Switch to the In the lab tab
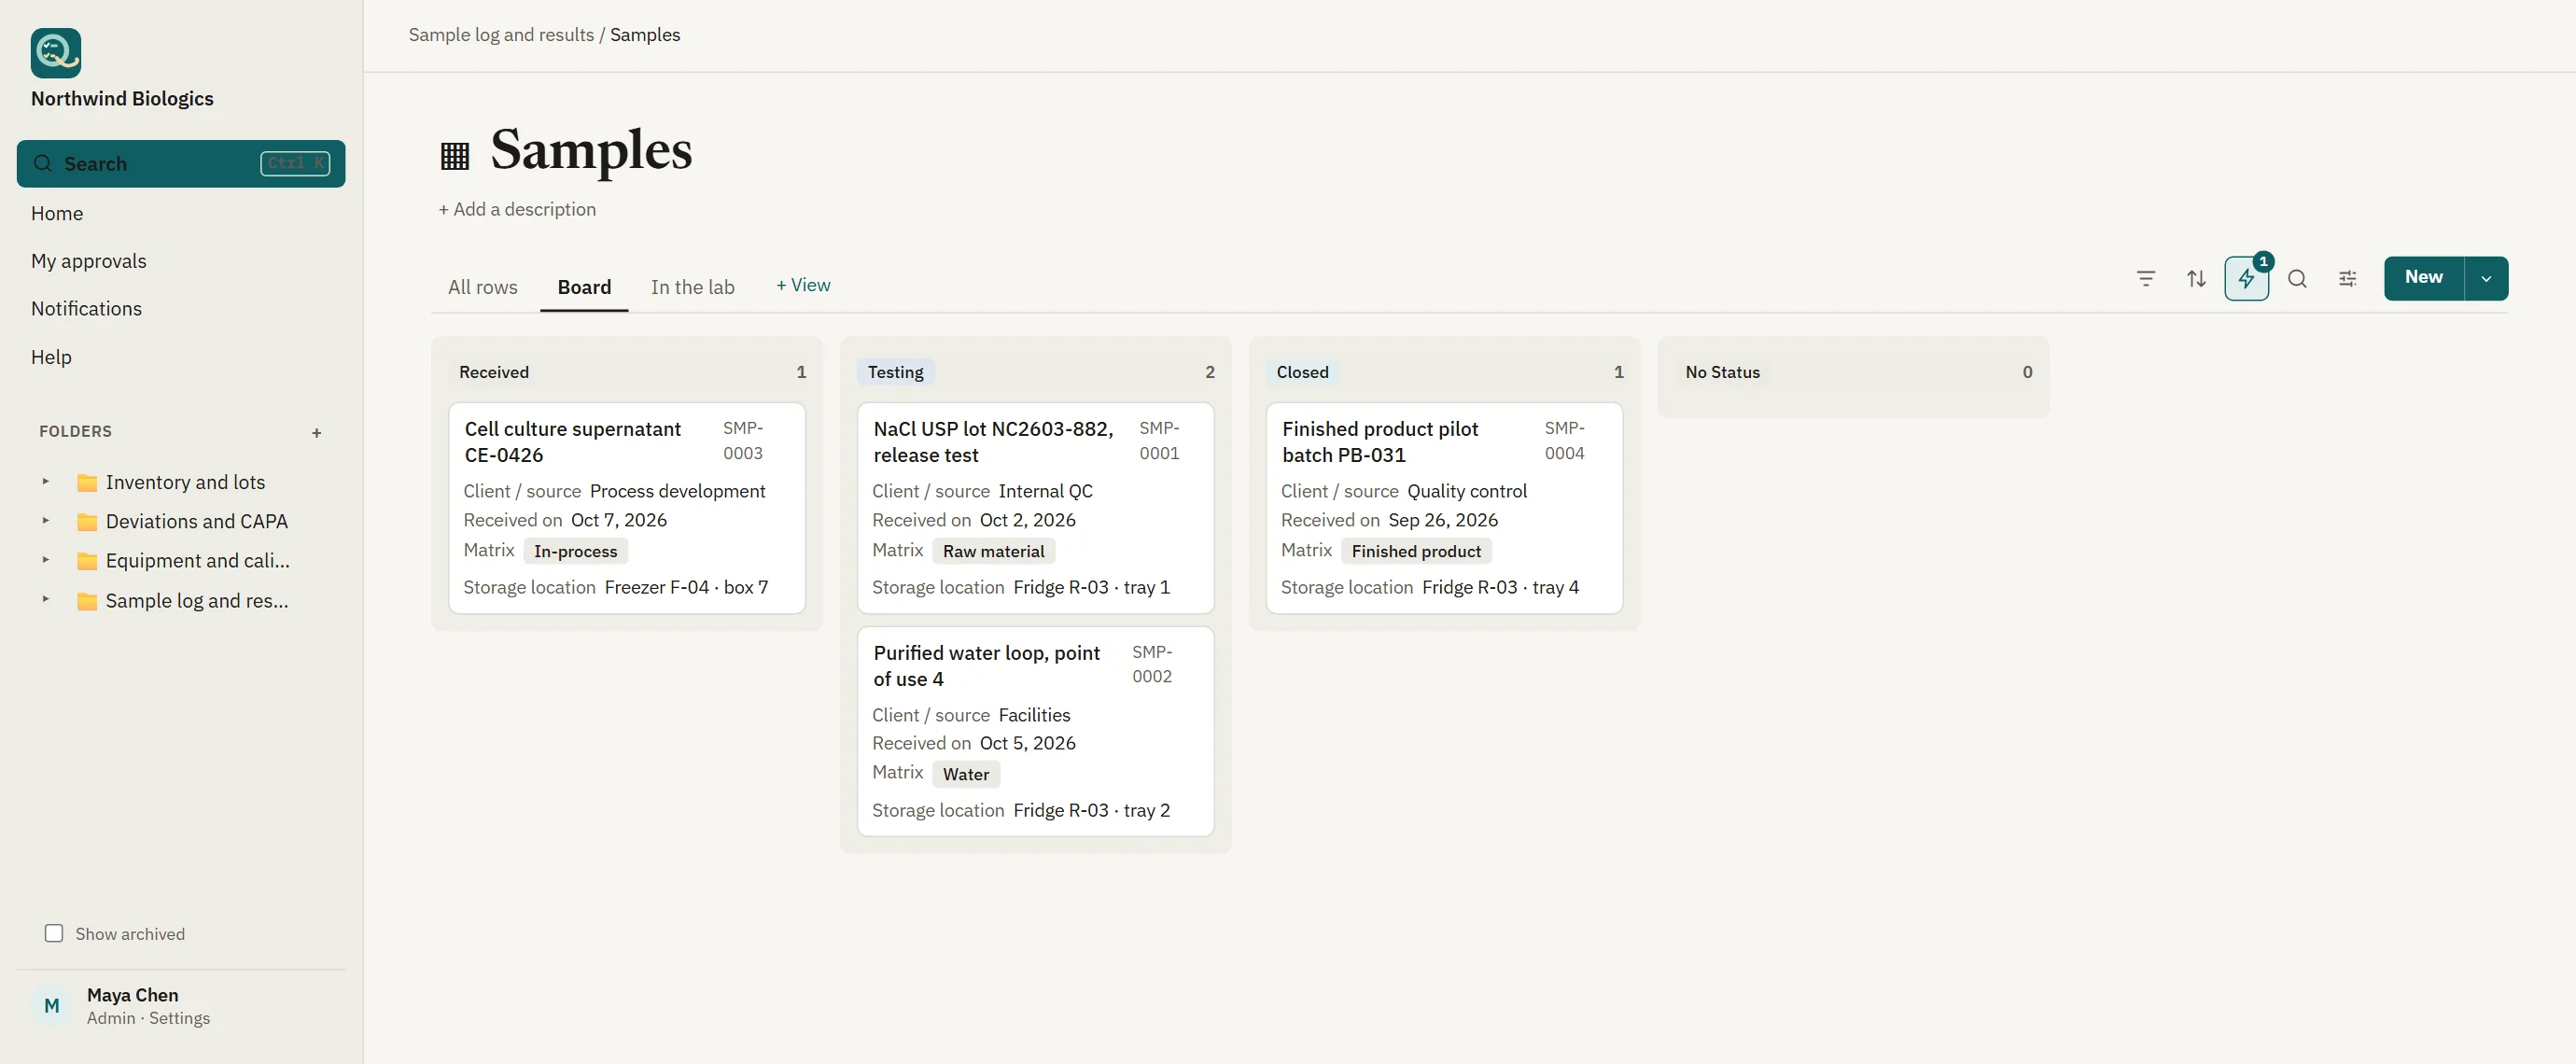2576x1064 pixels. (692, 287)
